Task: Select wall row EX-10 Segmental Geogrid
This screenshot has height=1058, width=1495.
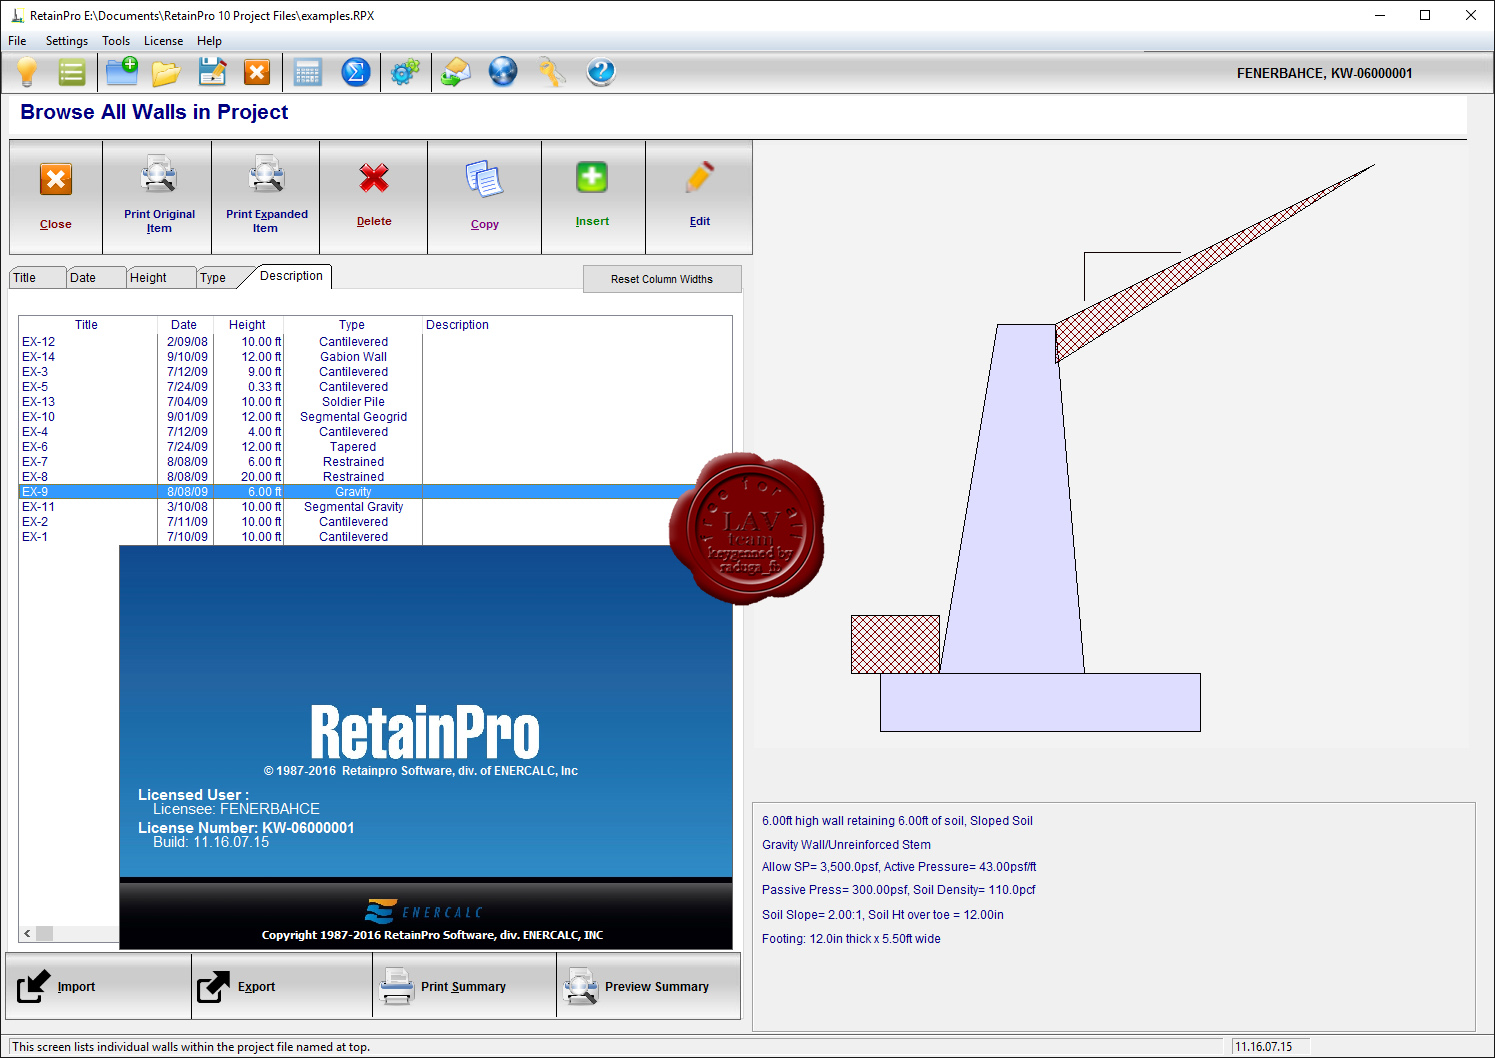Action: tap(375, 417)
